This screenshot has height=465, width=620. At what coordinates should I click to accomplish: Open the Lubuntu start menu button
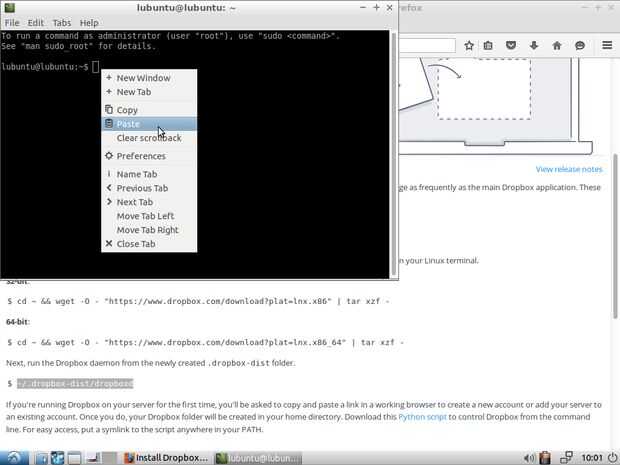(14, 458)
